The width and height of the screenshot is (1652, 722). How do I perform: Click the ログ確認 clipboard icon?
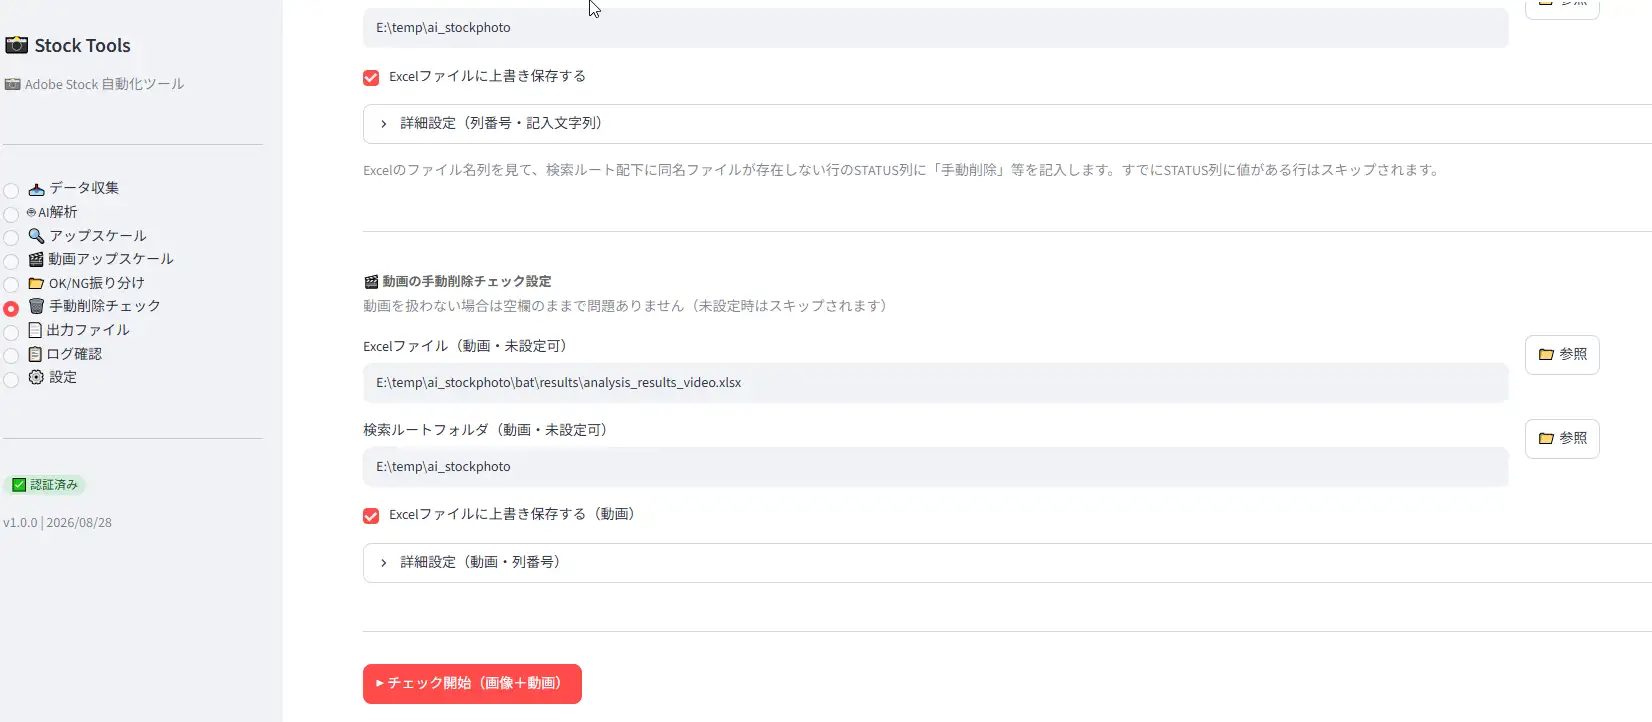click(x=35, y=354)
